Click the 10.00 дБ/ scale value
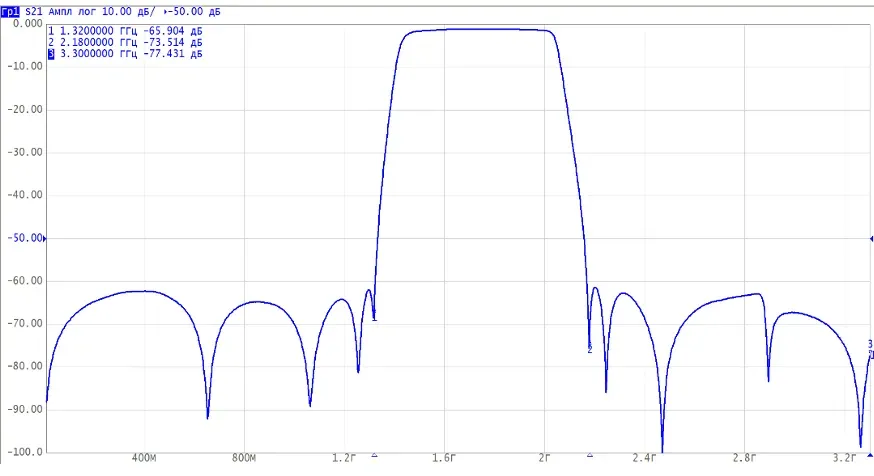874x476 pixels. (x=129, y=12)
